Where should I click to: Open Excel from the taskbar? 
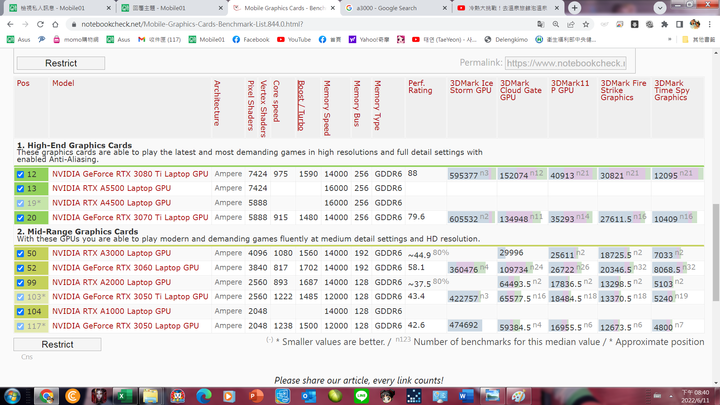[x=124, y=396]
